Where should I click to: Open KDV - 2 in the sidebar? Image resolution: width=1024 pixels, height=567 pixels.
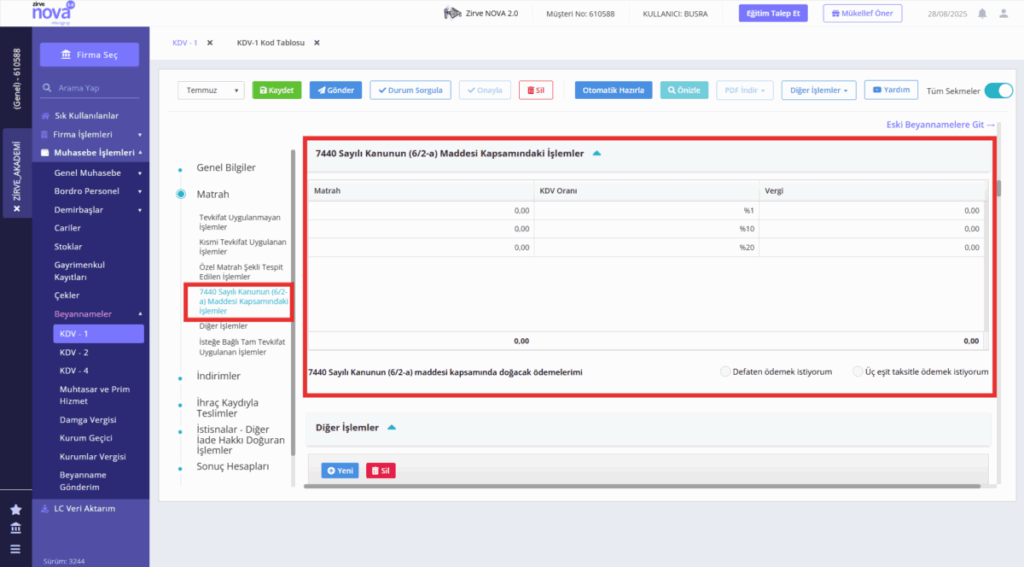pyautogui.click(x=74, y=352)
